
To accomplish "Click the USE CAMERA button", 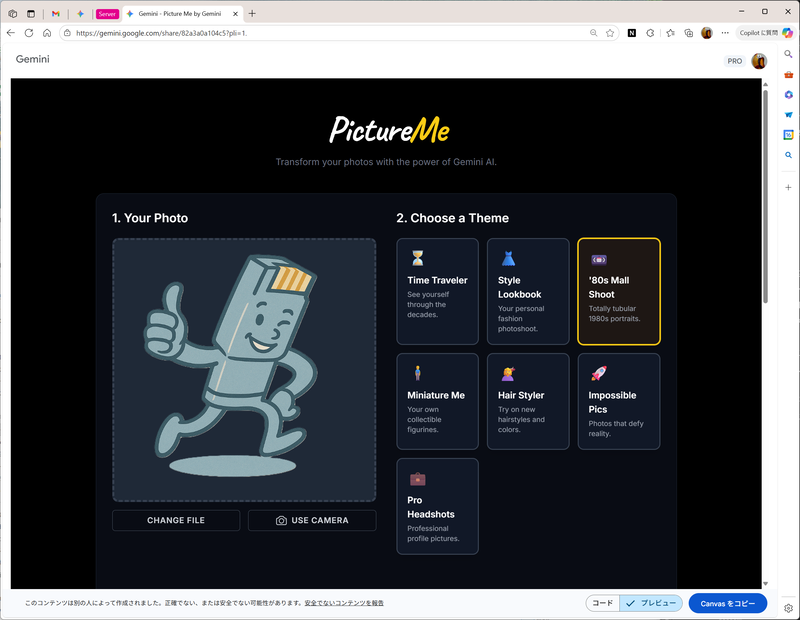I will [312, 520].
